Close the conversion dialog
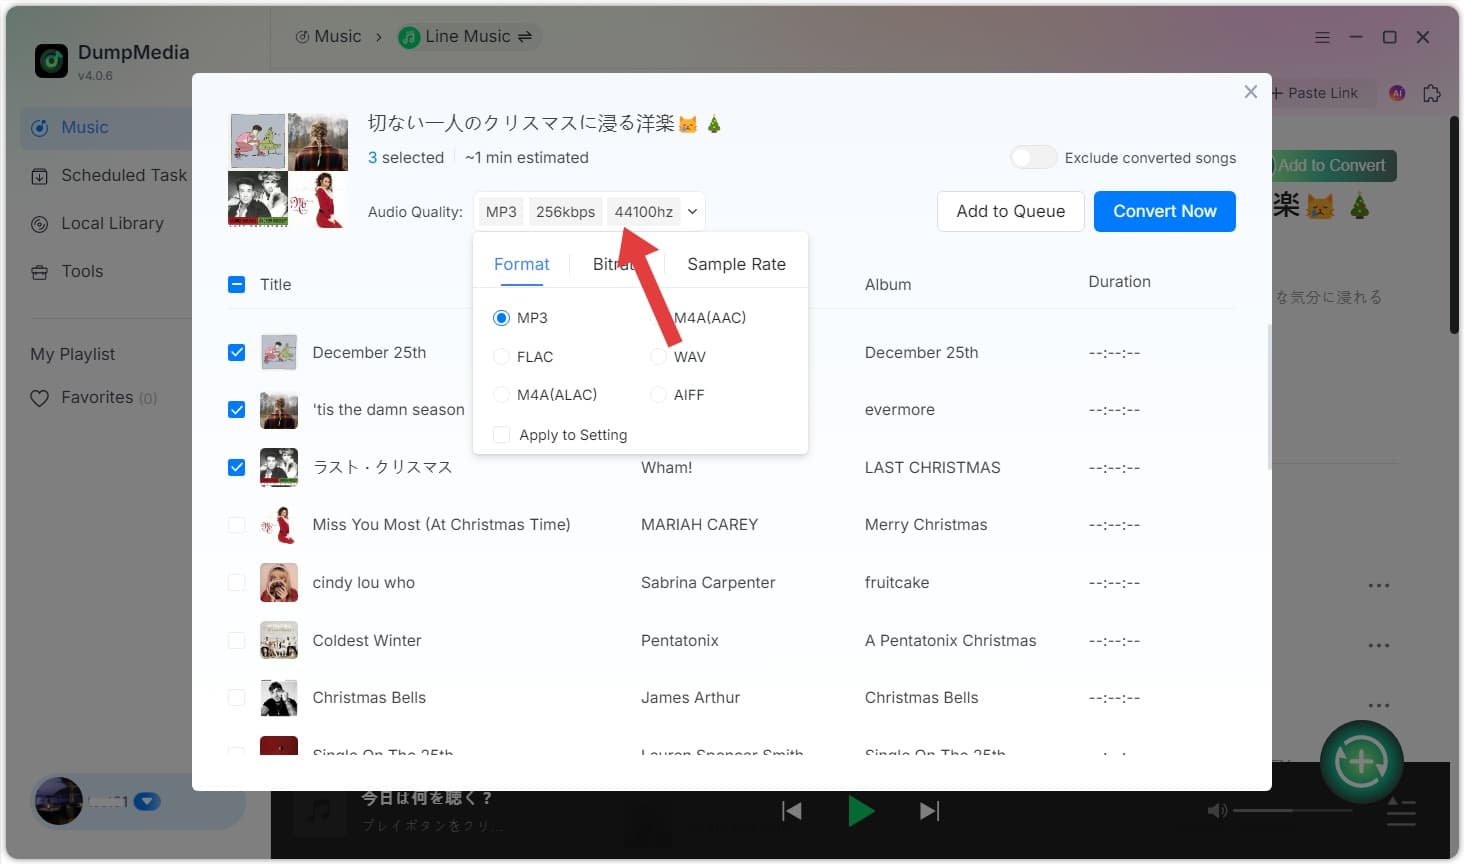The image size is (1464, 864). click(x=1250, y=92)
